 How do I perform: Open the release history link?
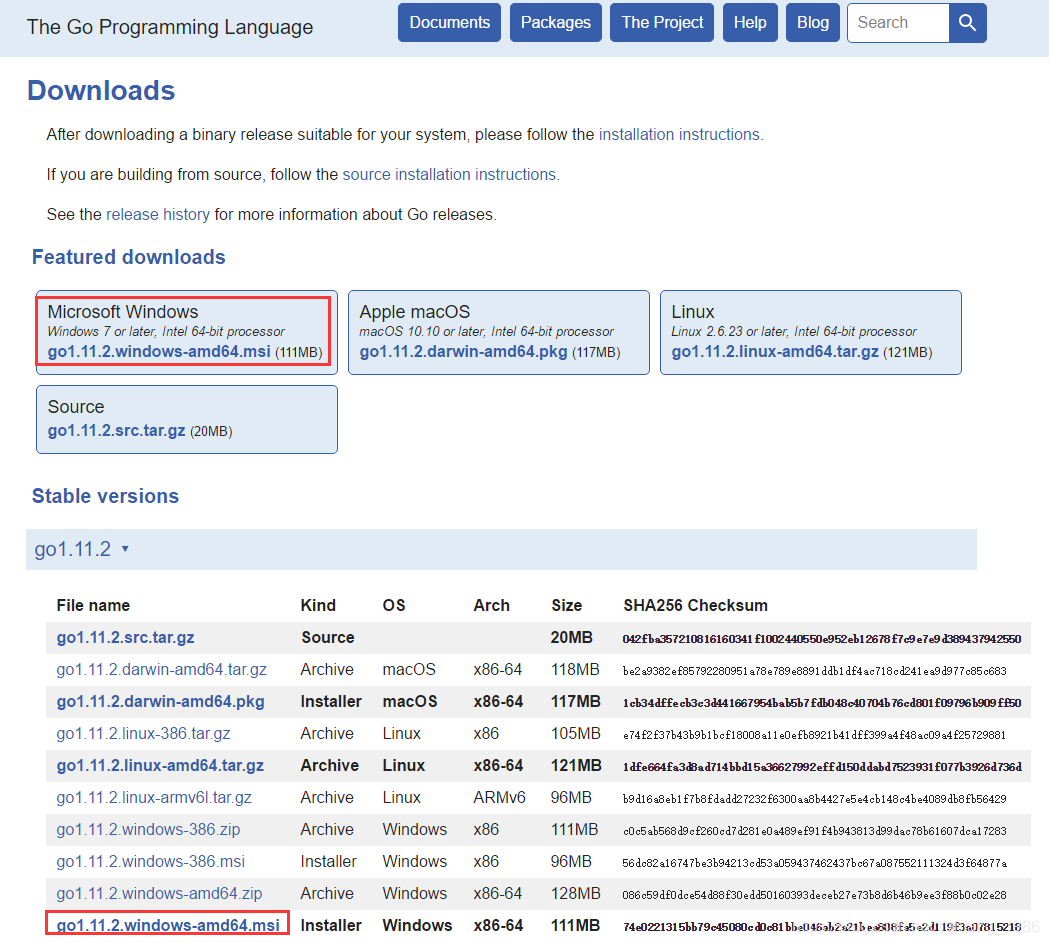[x=158, y=215]
